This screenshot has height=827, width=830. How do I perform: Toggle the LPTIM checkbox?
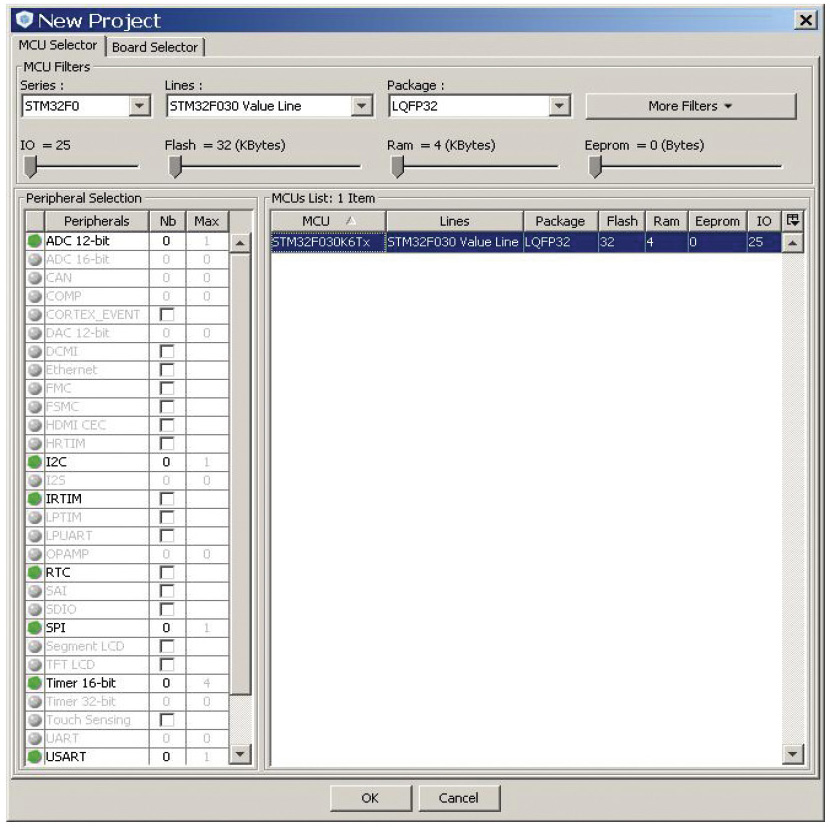coord(167,517)
